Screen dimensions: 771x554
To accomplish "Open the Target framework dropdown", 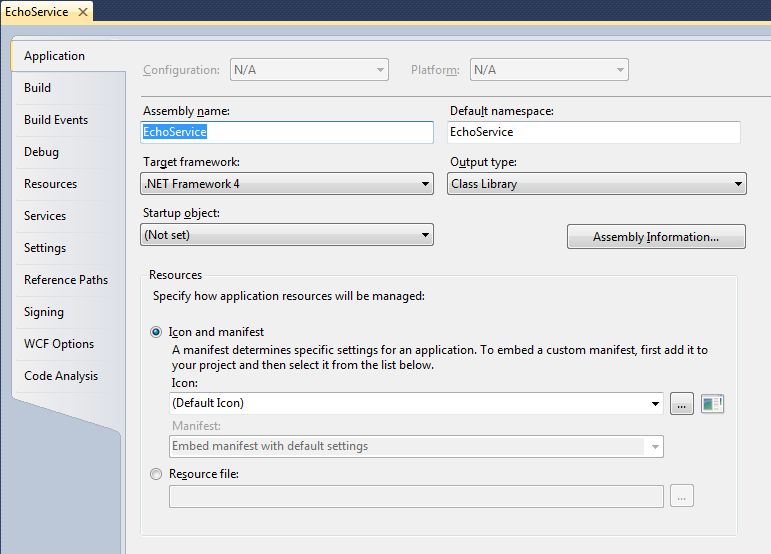I will pyautogui.click(x=287, y=184).
